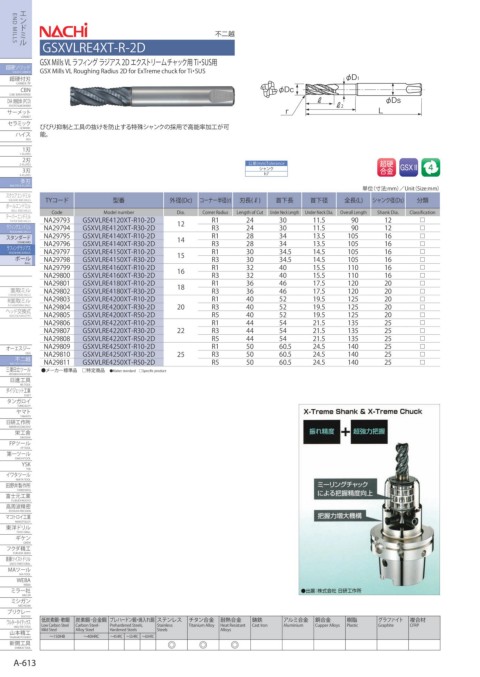Select model GSXVLRE4180XT-R10-2D
The image size is (480, 677).
119,283
